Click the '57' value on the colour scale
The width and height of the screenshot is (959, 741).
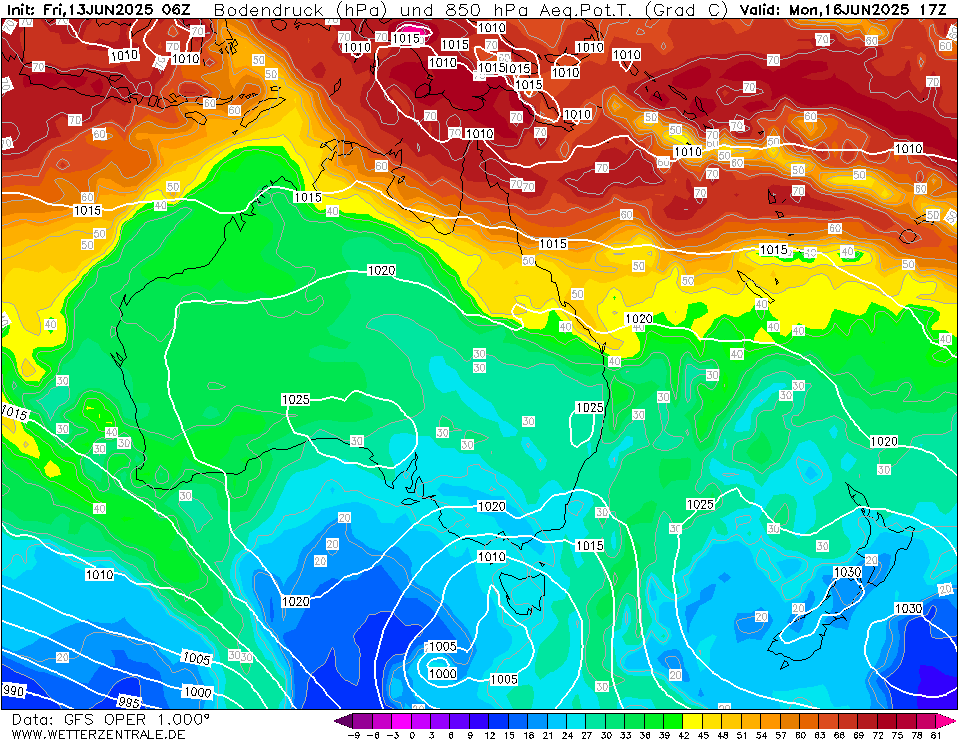click(781, 735)
